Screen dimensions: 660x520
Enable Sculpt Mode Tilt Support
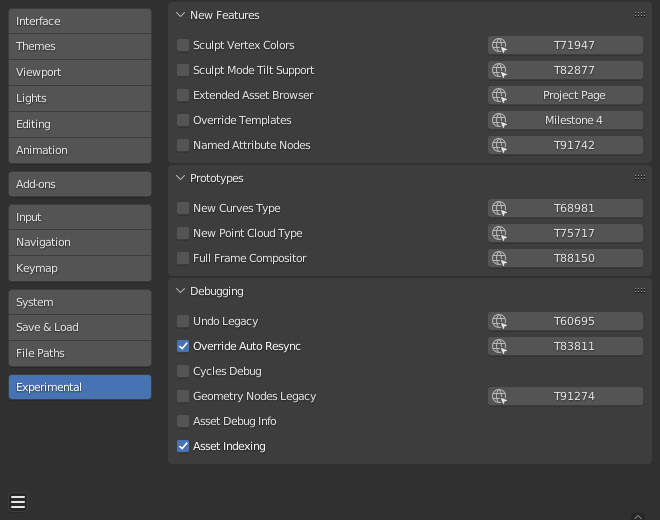[x=183, y=70]
